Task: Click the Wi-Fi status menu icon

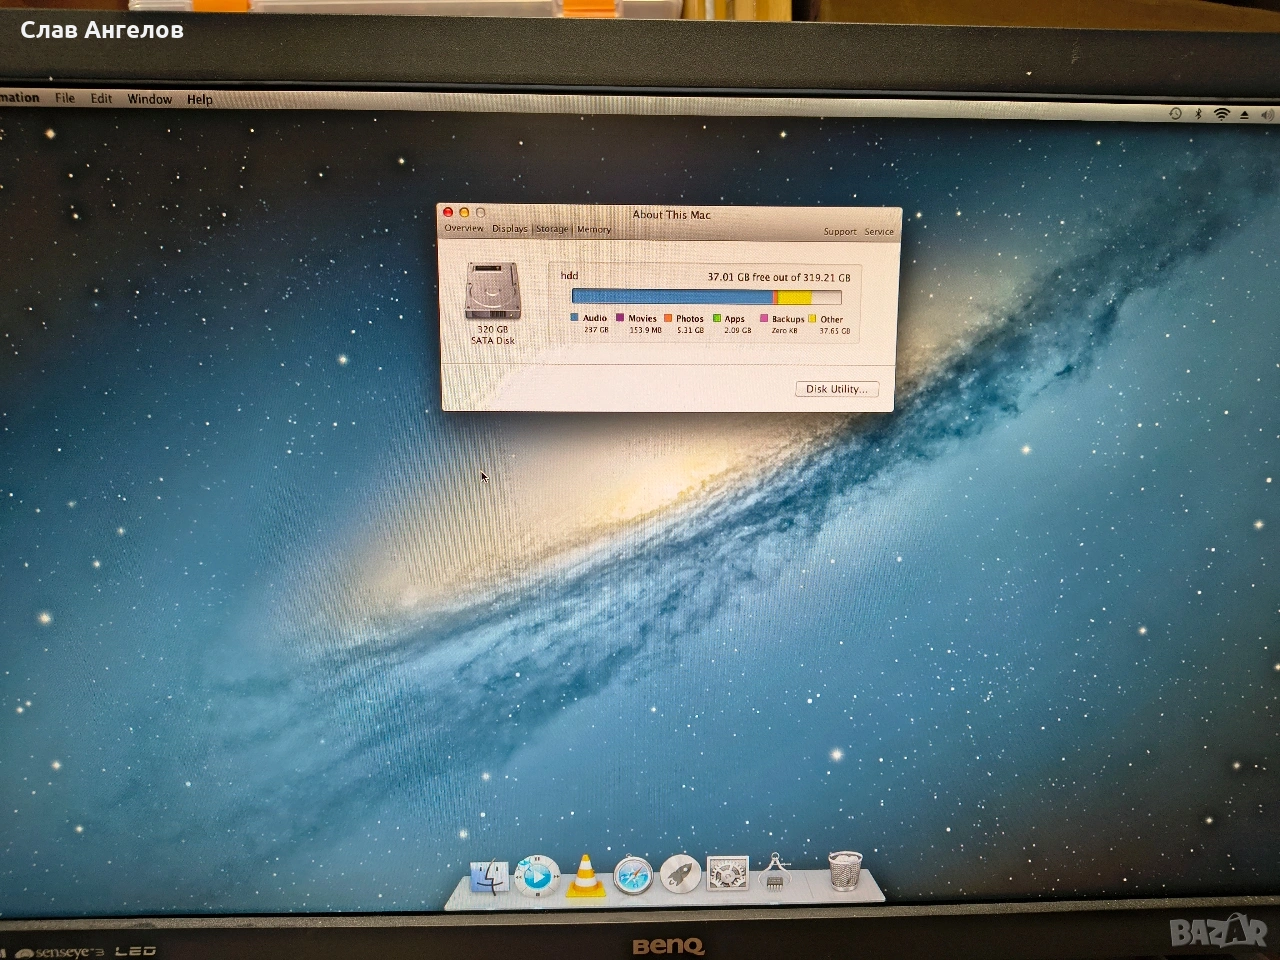Action: [x=1221, y=114]
